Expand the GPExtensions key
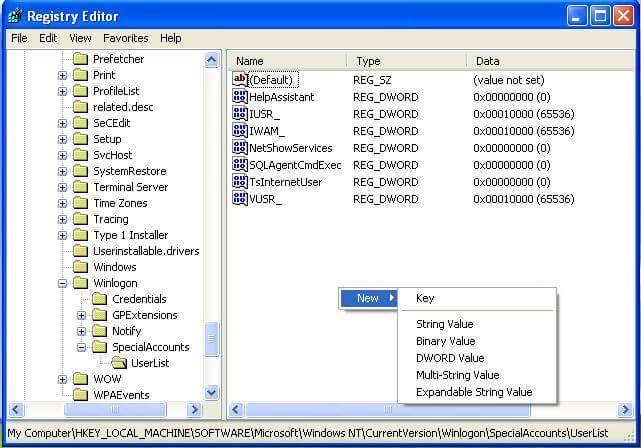 [x=82, y=316]
